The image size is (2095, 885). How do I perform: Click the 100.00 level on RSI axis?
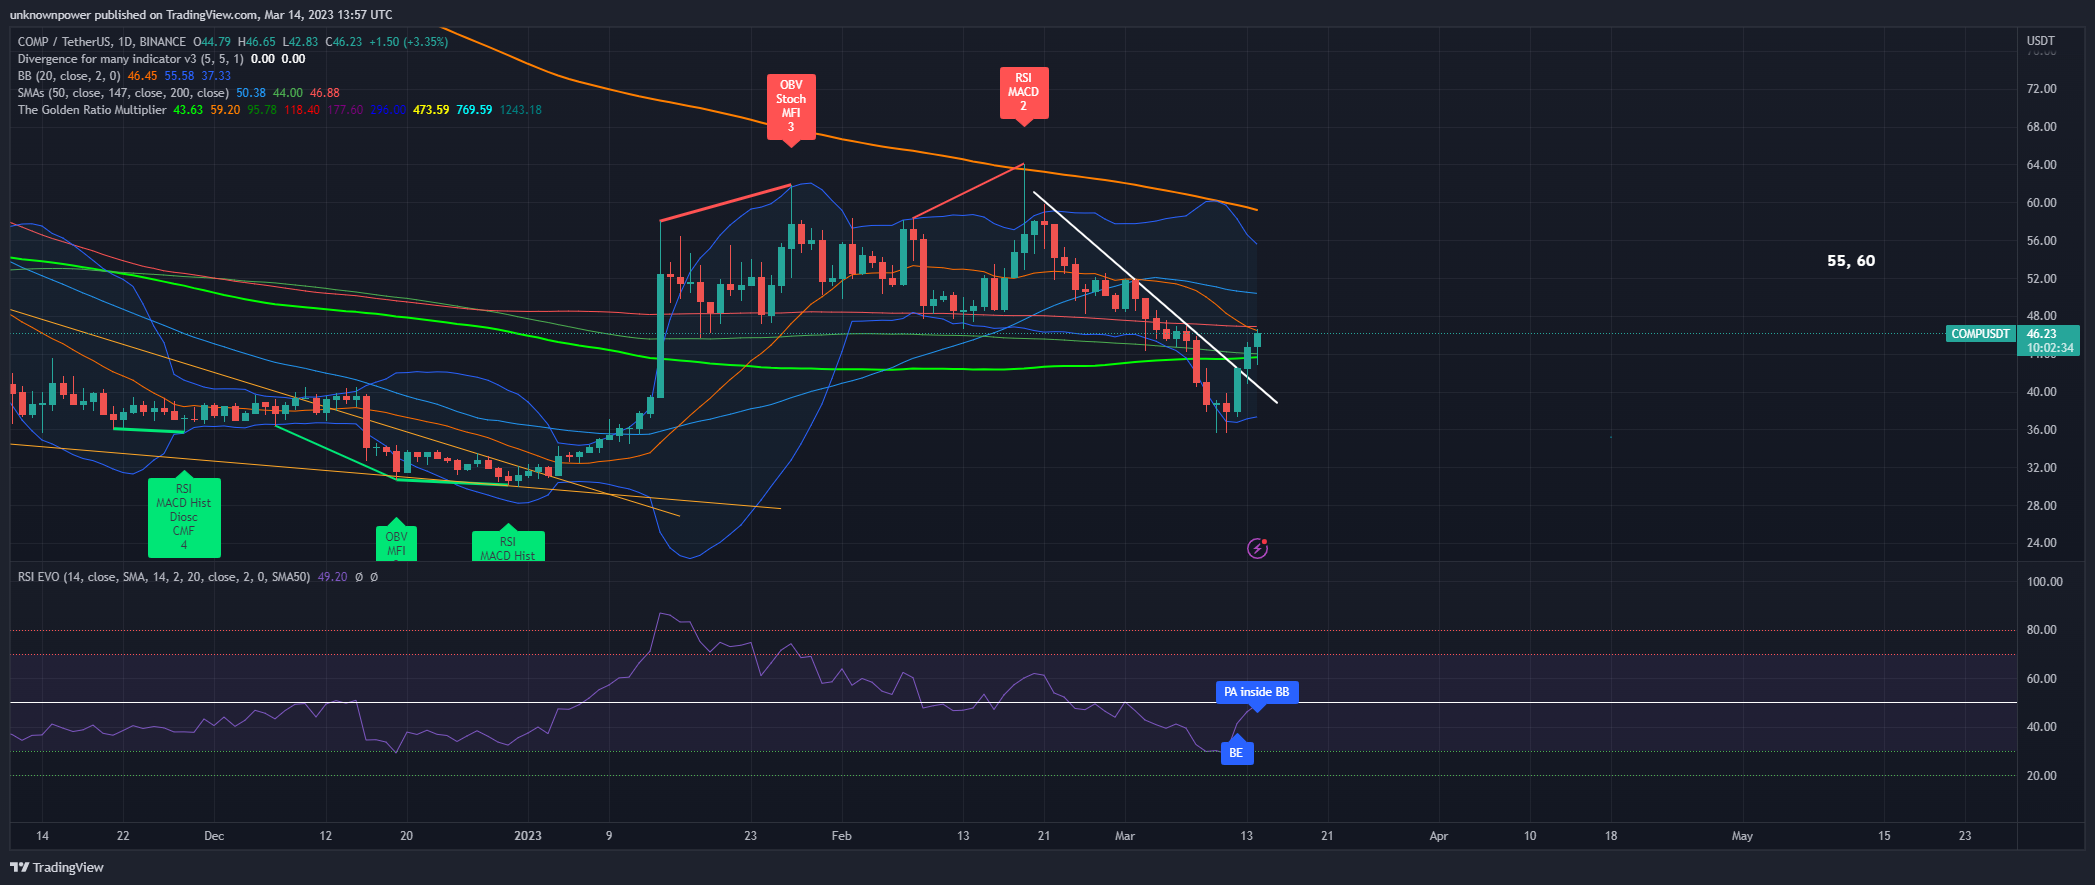(2045, 582)
